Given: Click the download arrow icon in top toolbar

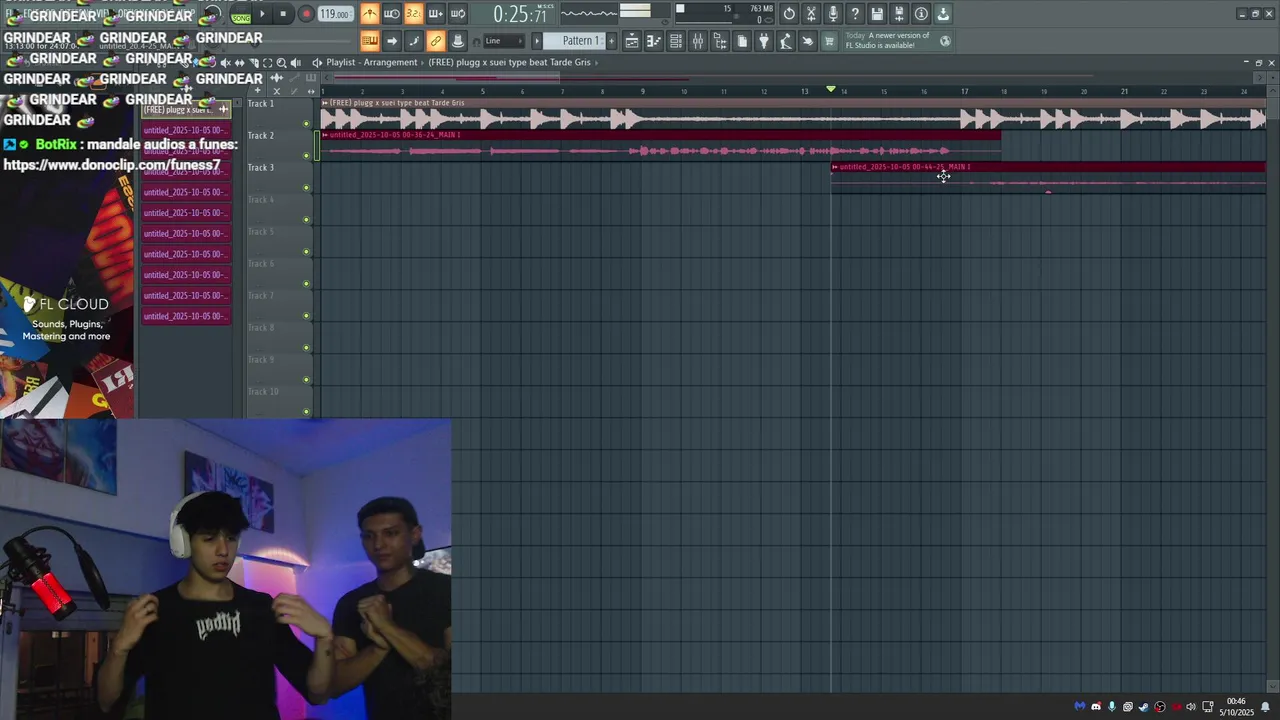Looking at the screenshot, I should pyautogui.click(x=943, y=14).
